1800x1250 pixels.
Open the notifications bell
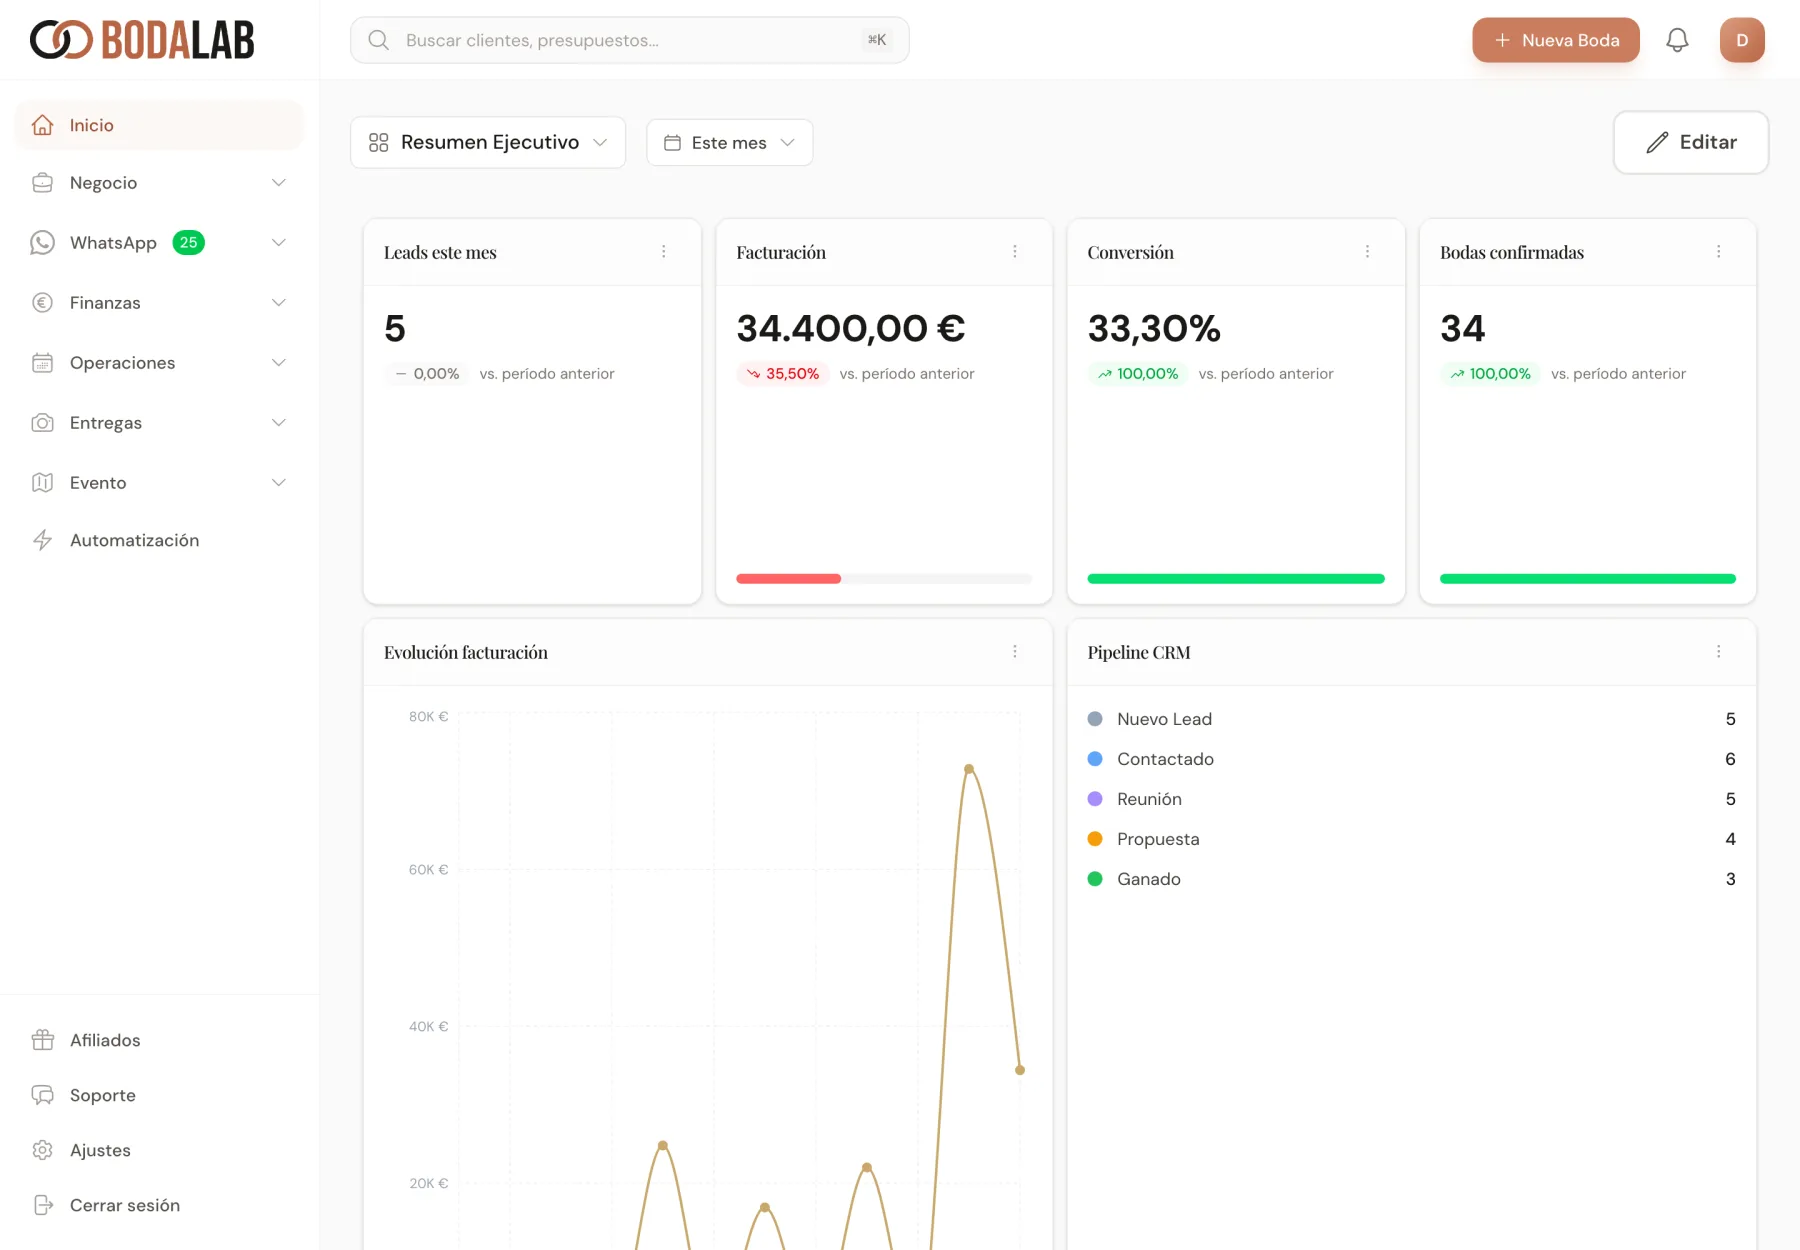(x=1677, y=40)
